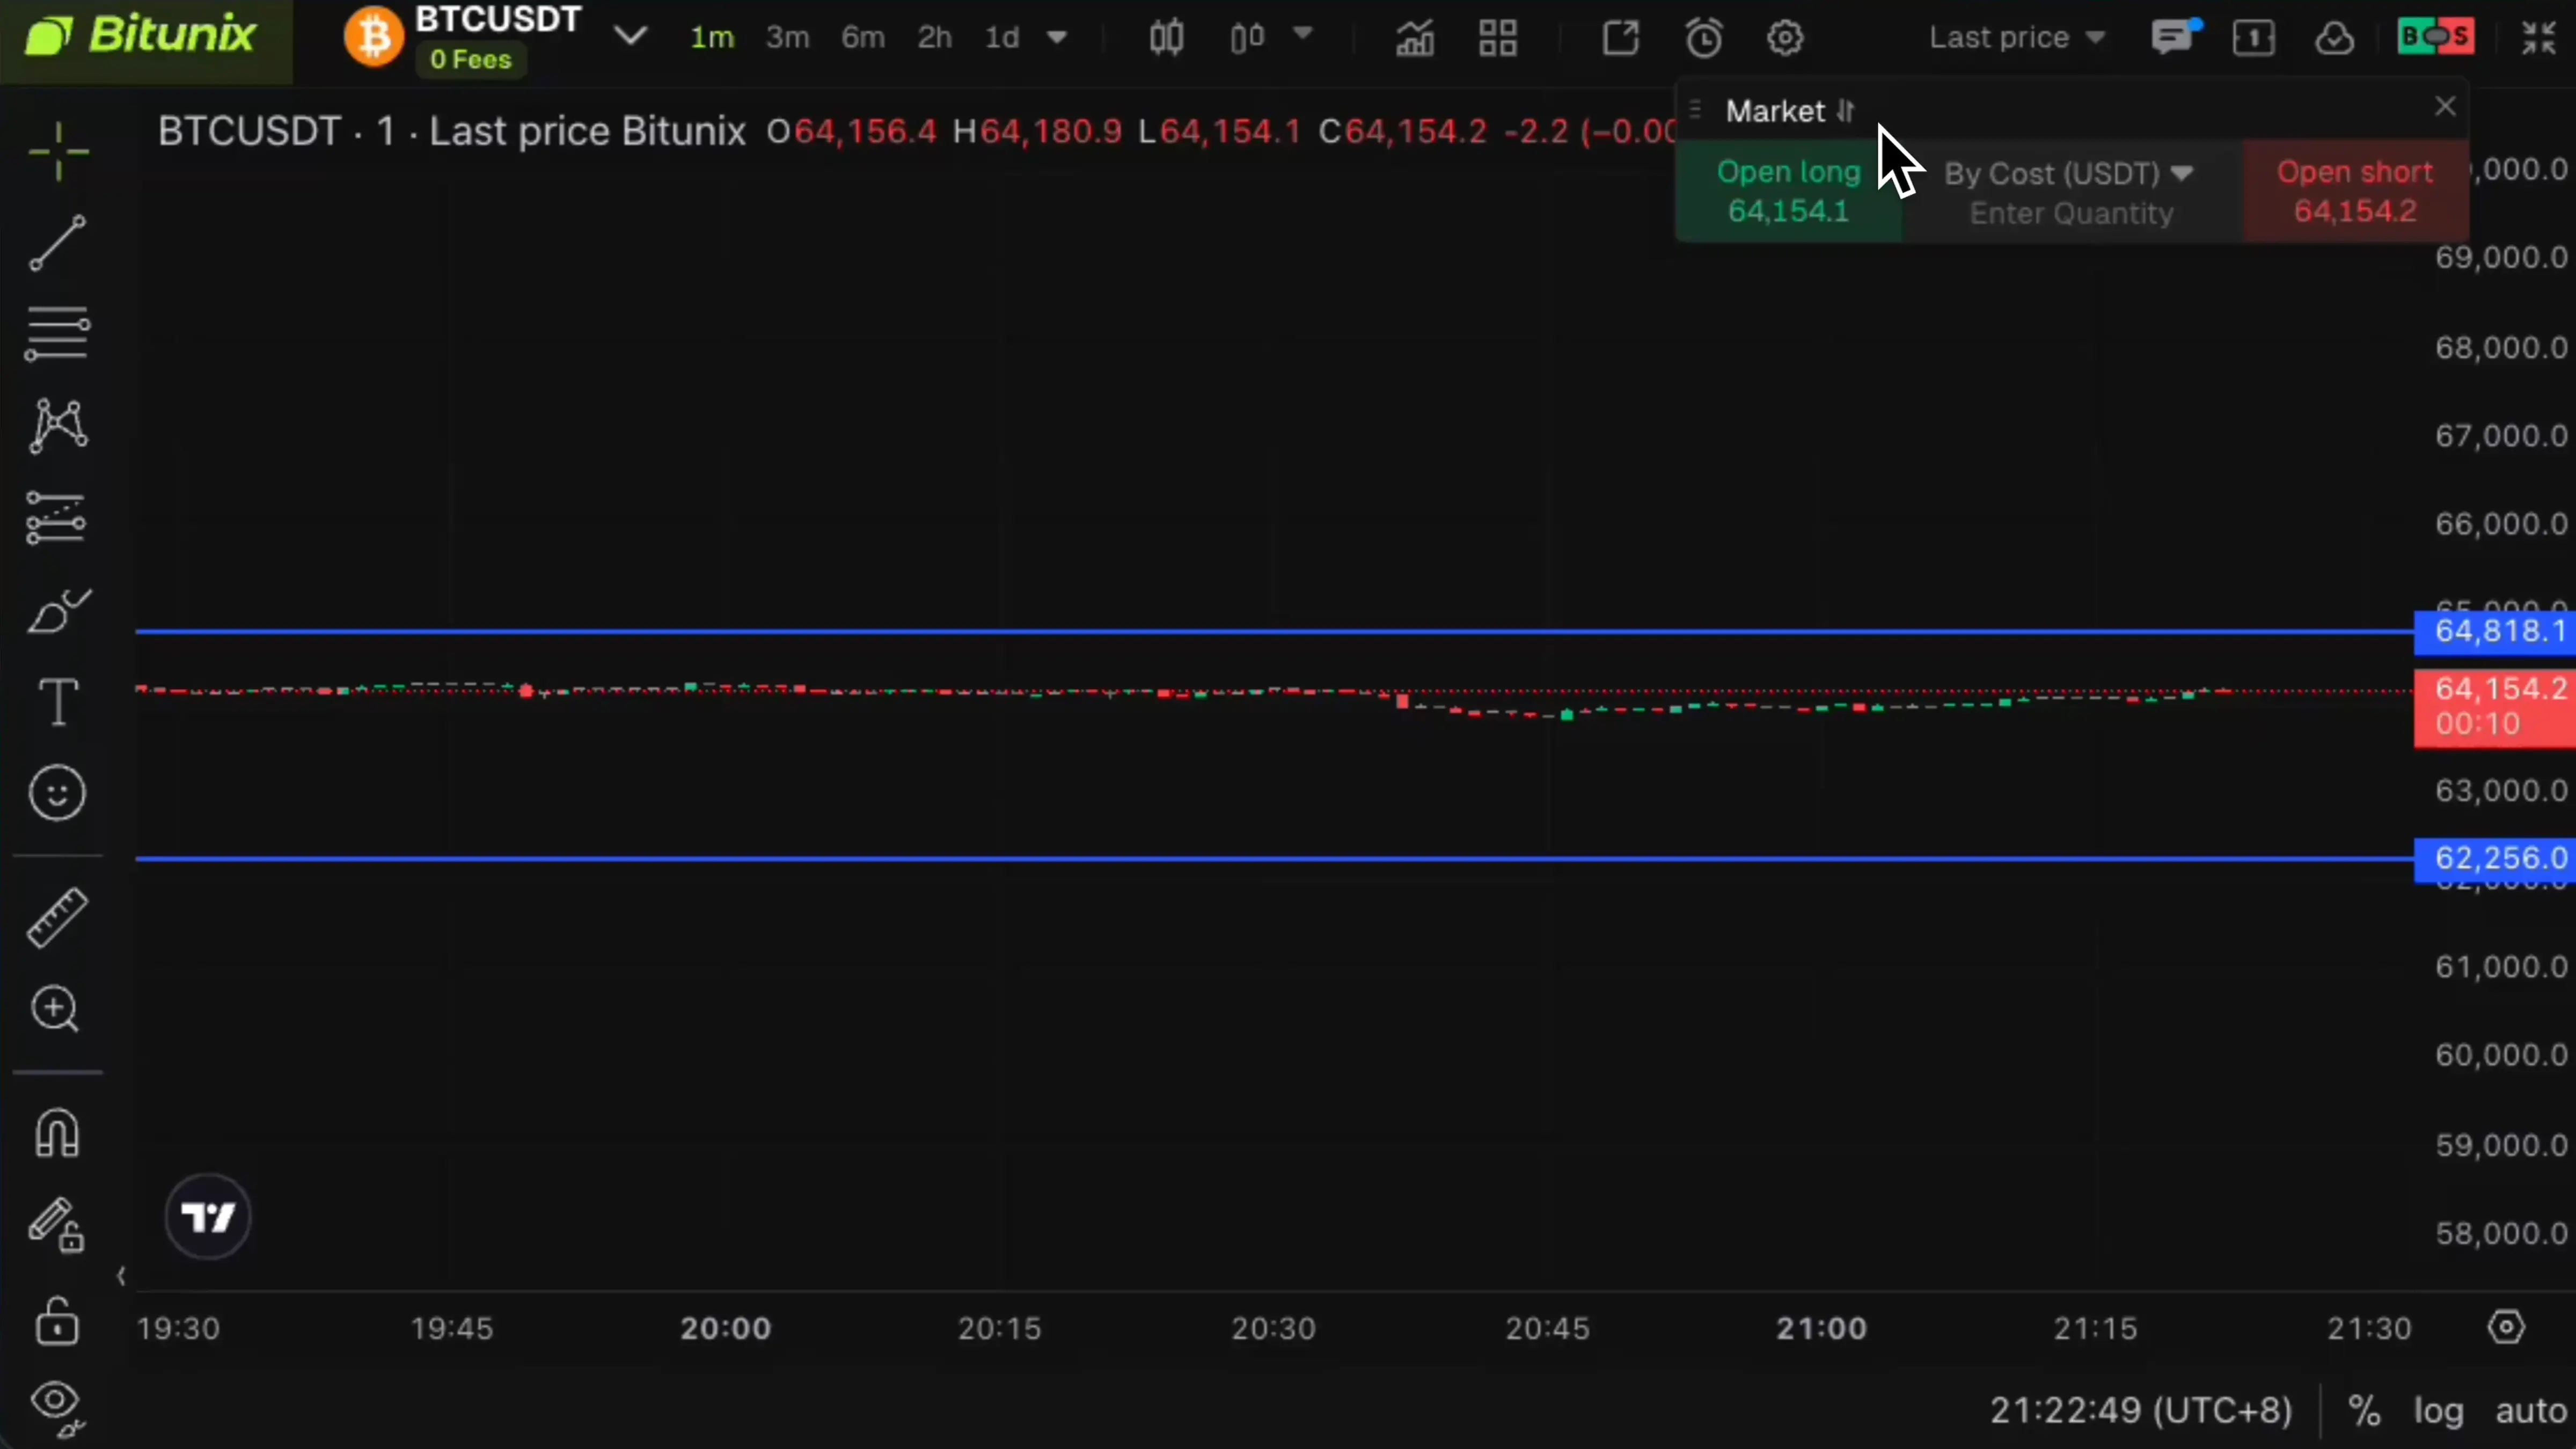Select the 64,818.1 horizontal line label
The image size is (2576, 1449).
2494,631
